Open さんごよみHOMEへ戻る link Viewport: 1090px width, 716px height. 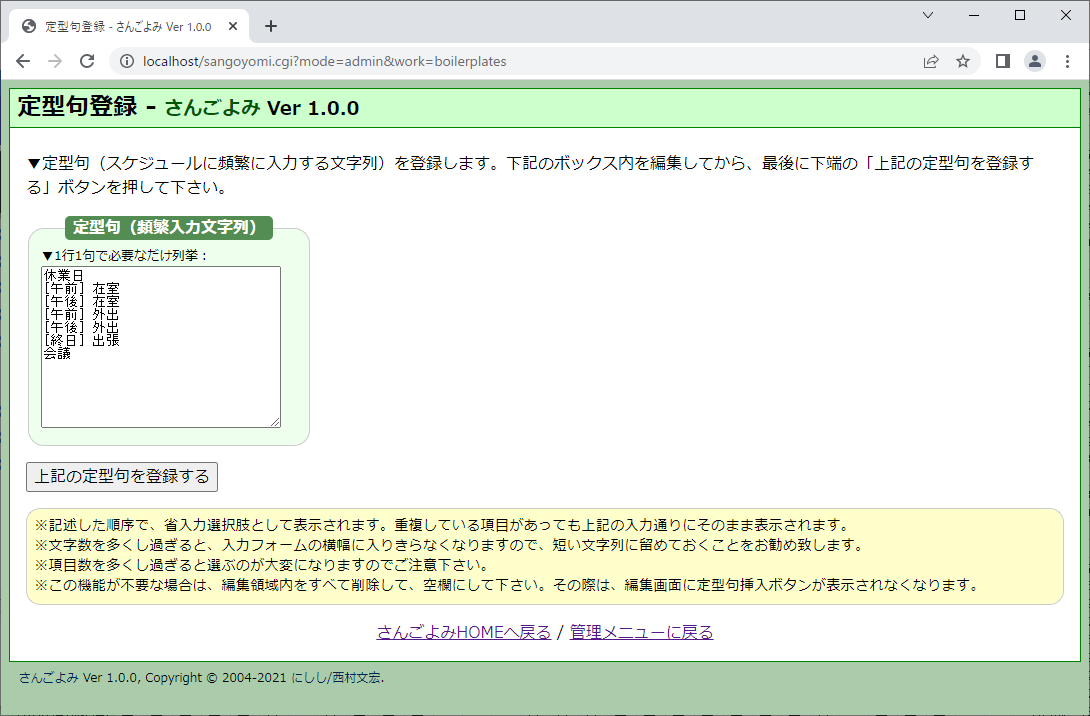[464, 632]
